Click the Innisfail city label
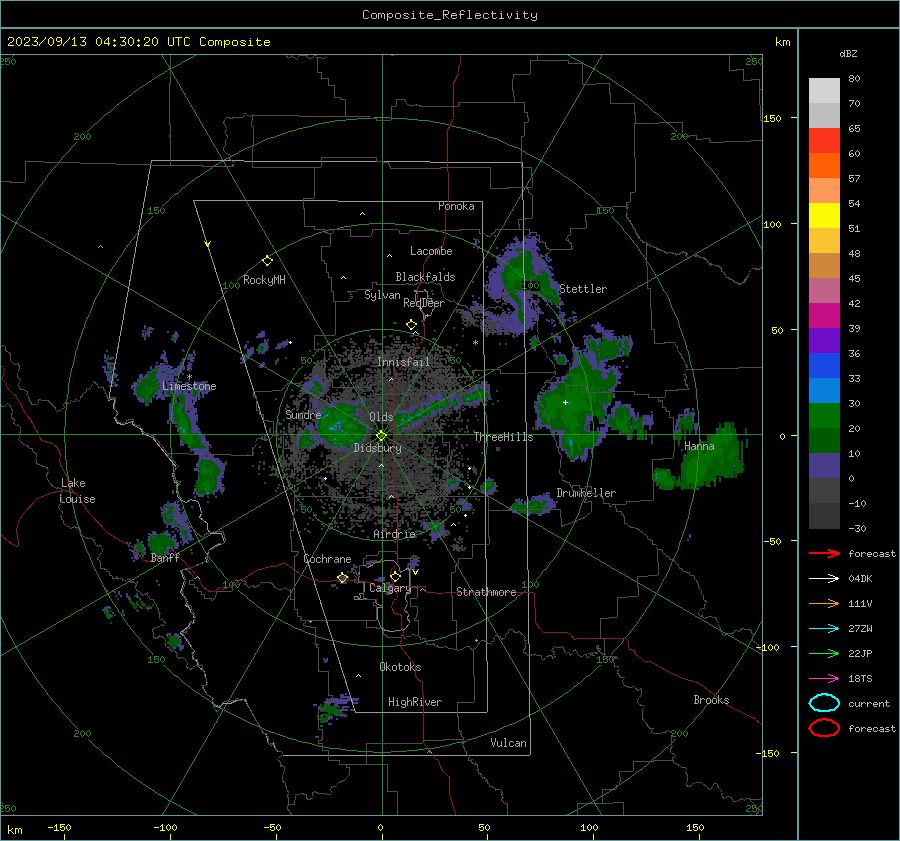Viewport: 900px width, 841px height. pyautogui.click(x=403, y=362)
